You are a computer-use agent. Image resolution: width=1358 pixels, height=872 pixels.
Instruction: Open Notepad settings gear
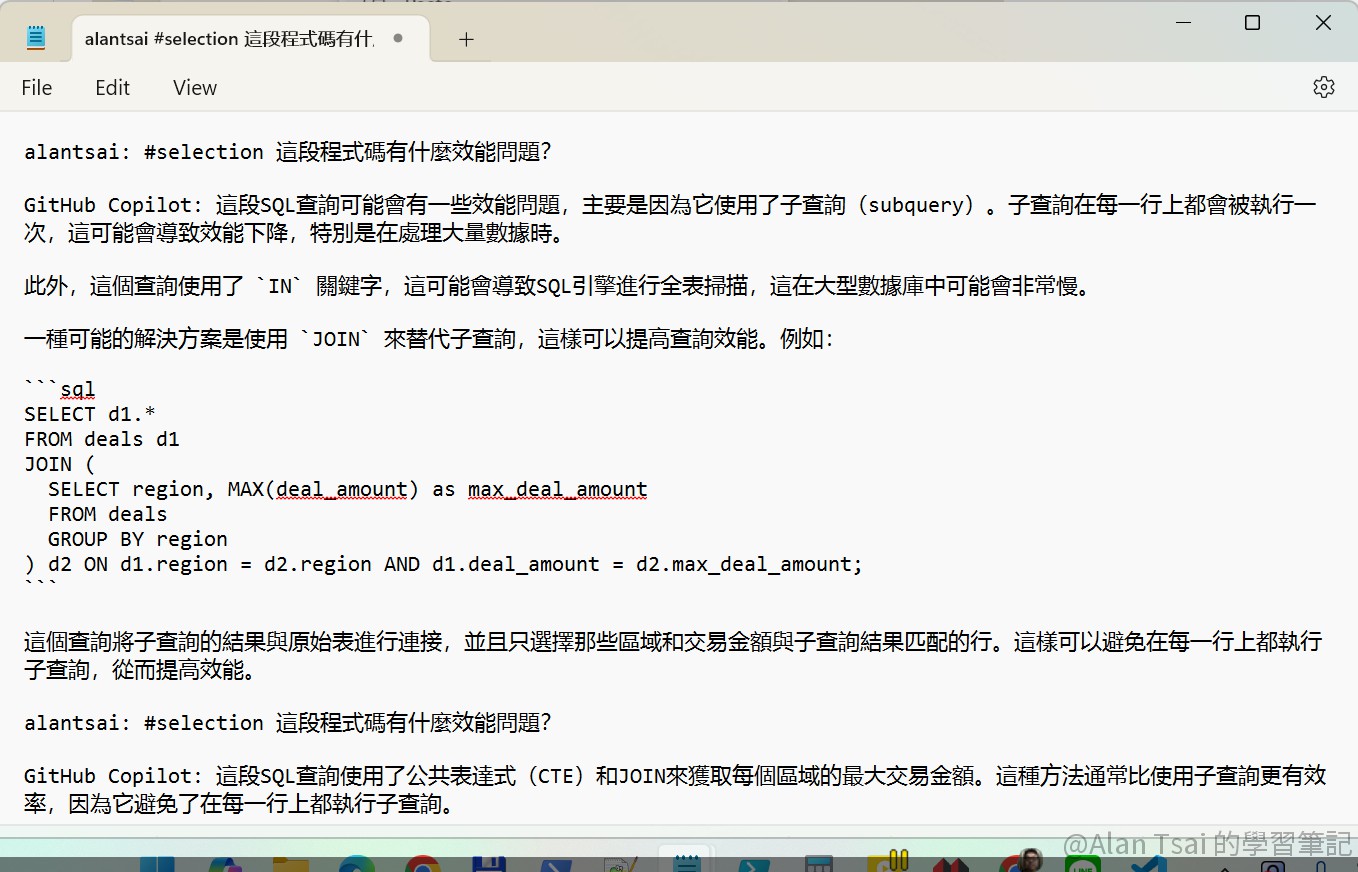point(1323,87)
